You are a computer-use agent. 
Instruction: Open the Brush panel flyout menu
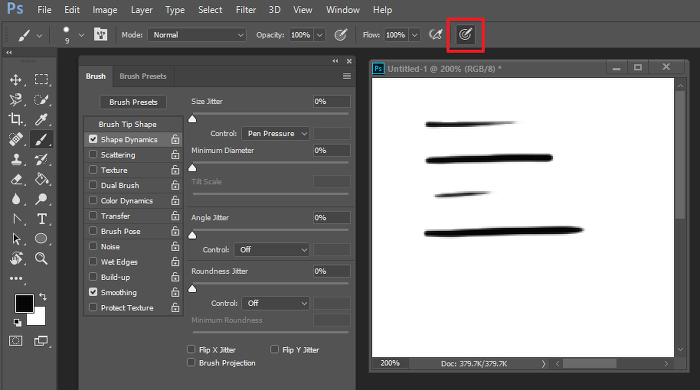pos(346,76)
